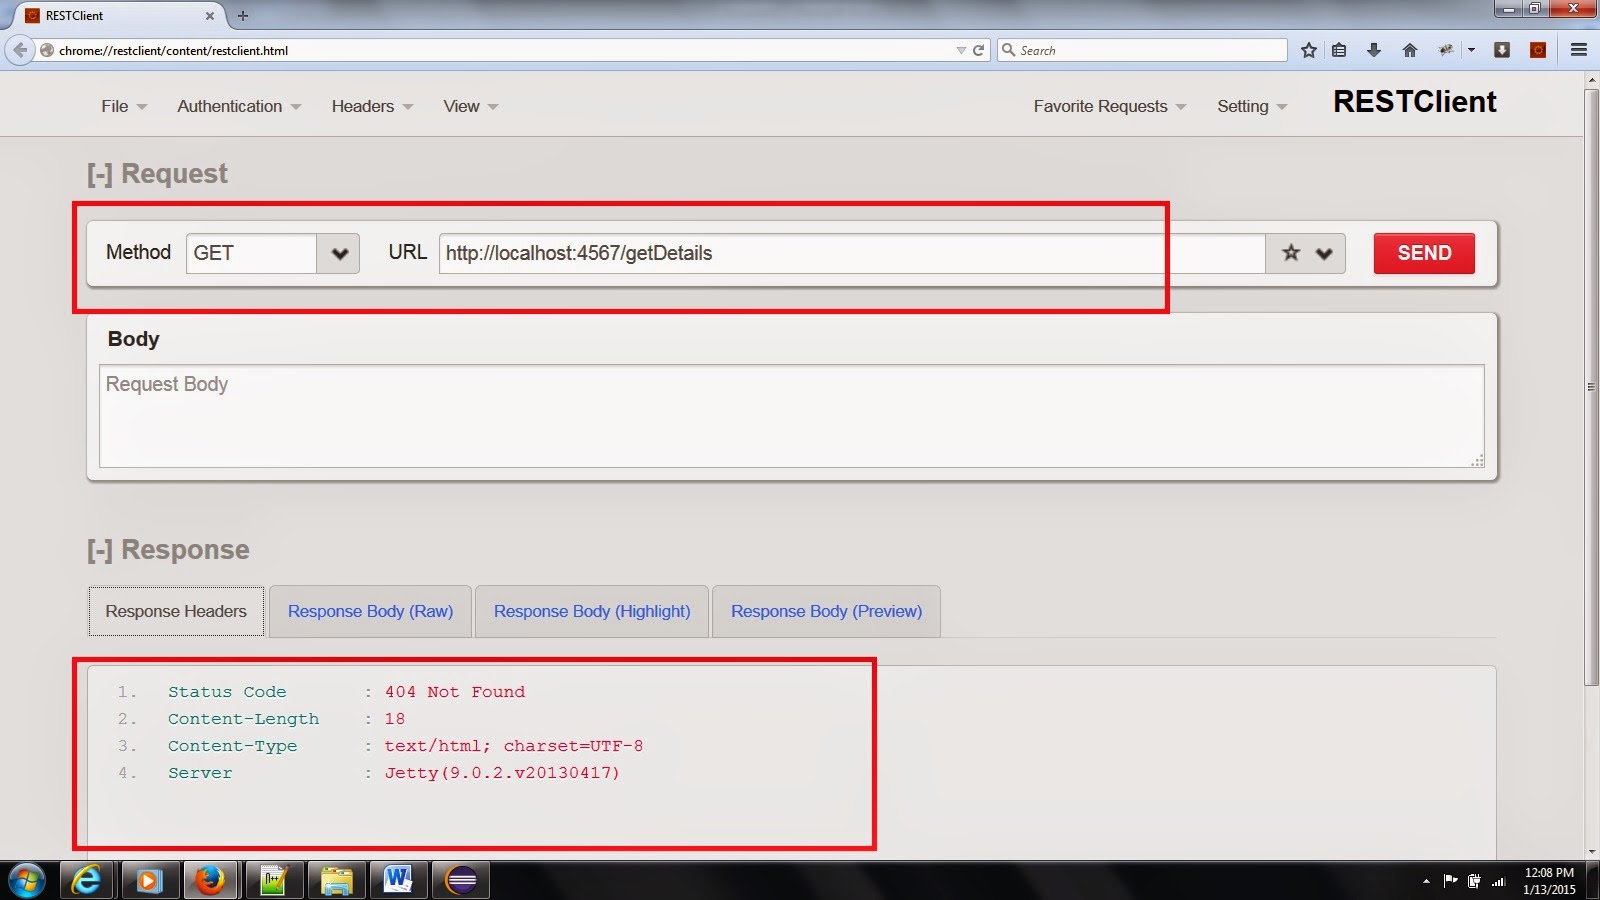This screenshot has height=900, width=1600.
Task: Switch to the Response Body (Preview) tab
Action: click(x=825, y=611)
